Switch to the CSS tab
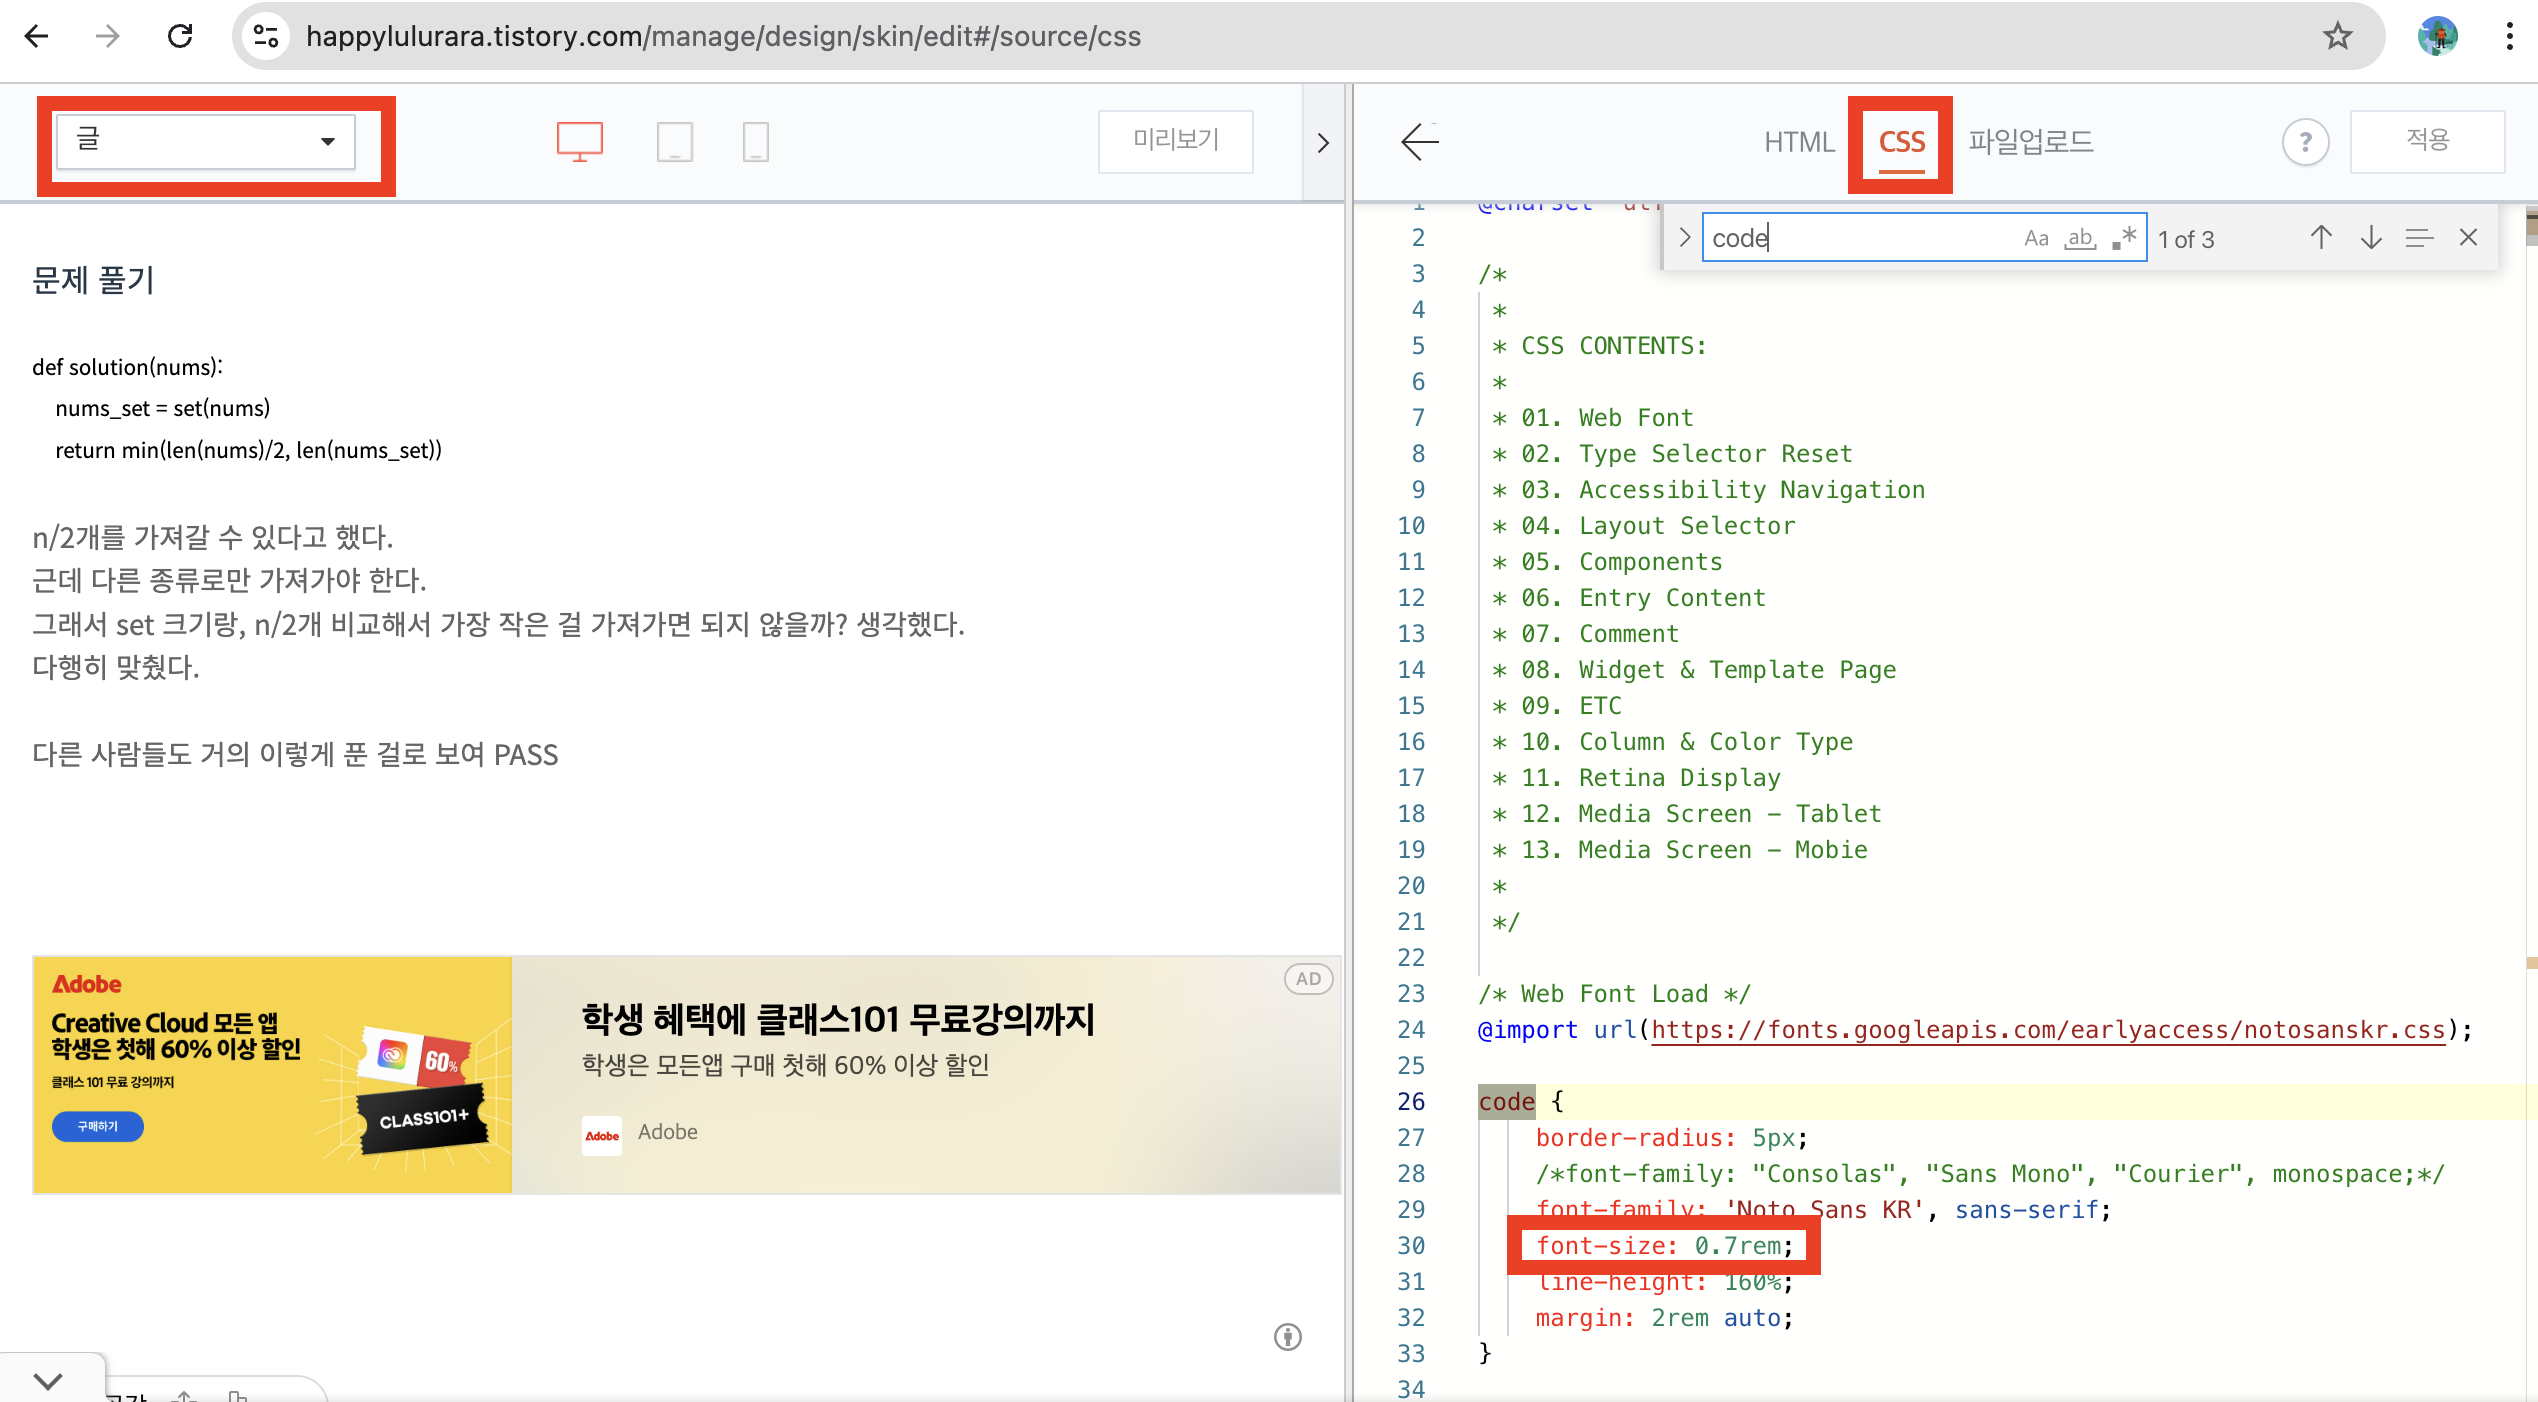The height and width of the screenshot is (1402, 2538). point(1901,142)
